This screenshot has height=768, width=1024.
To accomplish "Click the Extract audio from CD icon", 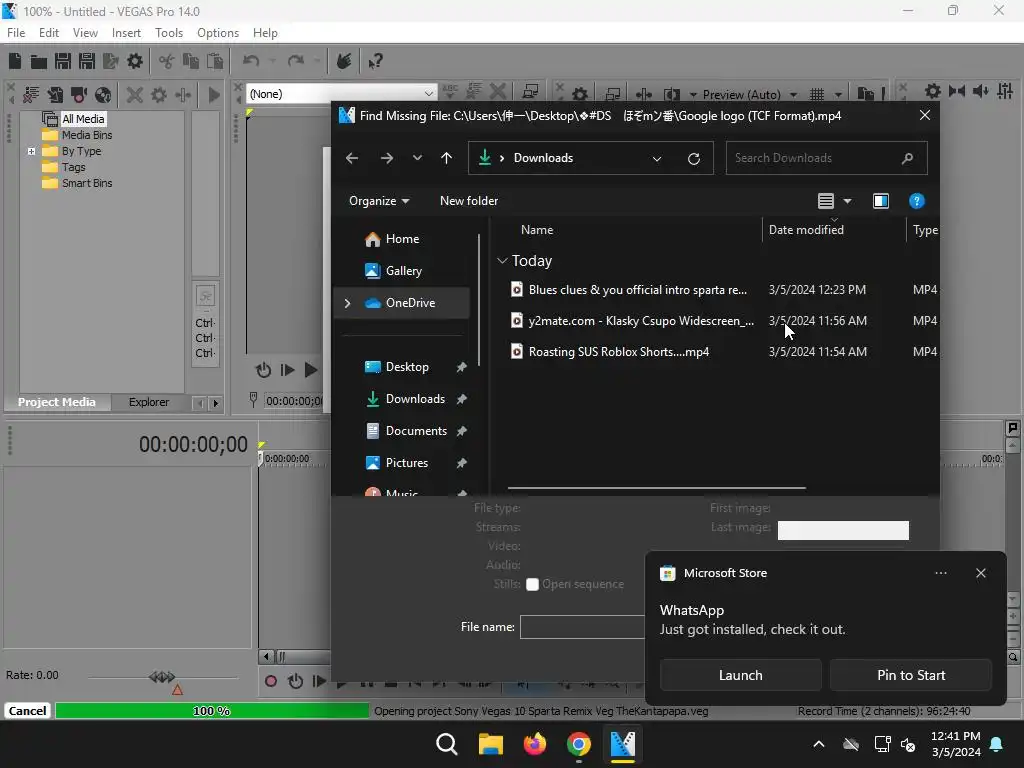I will point(103,95).
